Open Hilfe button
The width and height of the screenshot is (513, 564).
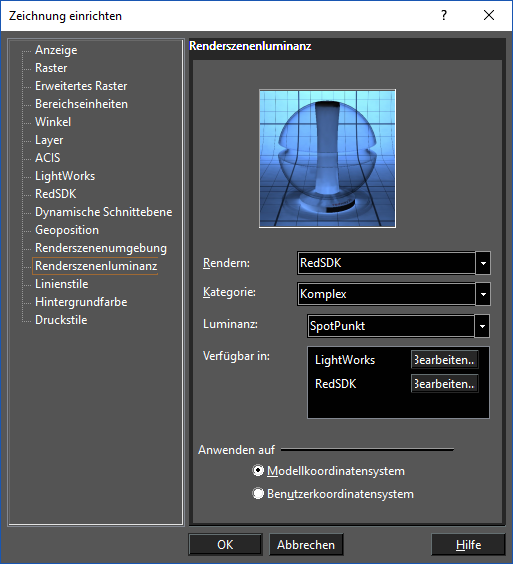click(x=468, y=545)
